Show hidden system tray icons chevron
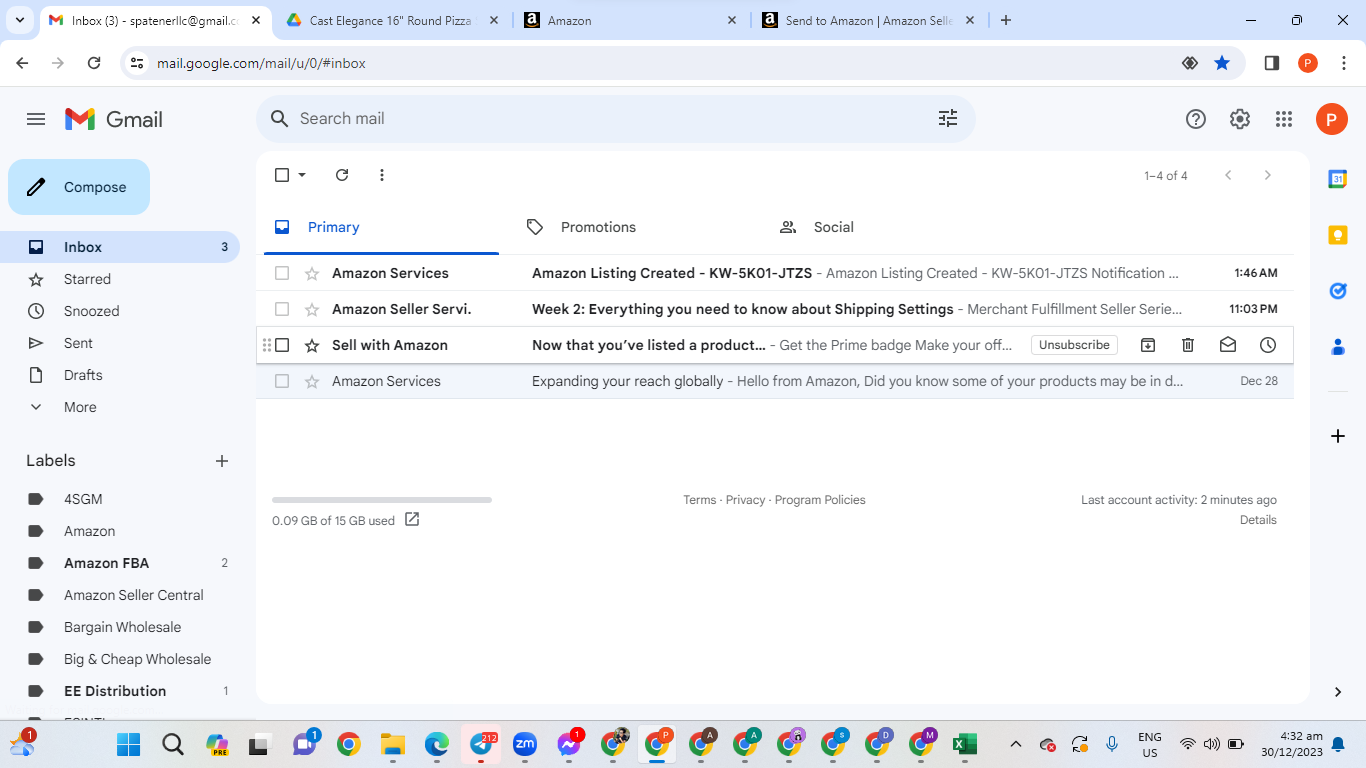The image size is (1366, 768). pyautogui.click(x=1016, y=744)
